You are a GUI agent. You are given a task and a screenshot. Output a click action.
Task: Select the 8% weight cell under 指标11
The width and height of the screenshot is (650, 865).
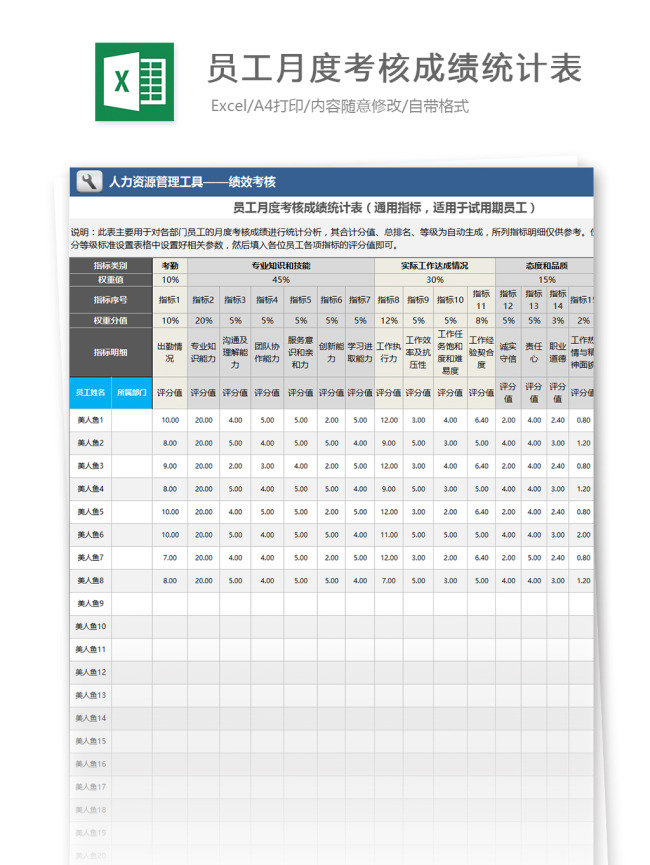coord(481,320)
